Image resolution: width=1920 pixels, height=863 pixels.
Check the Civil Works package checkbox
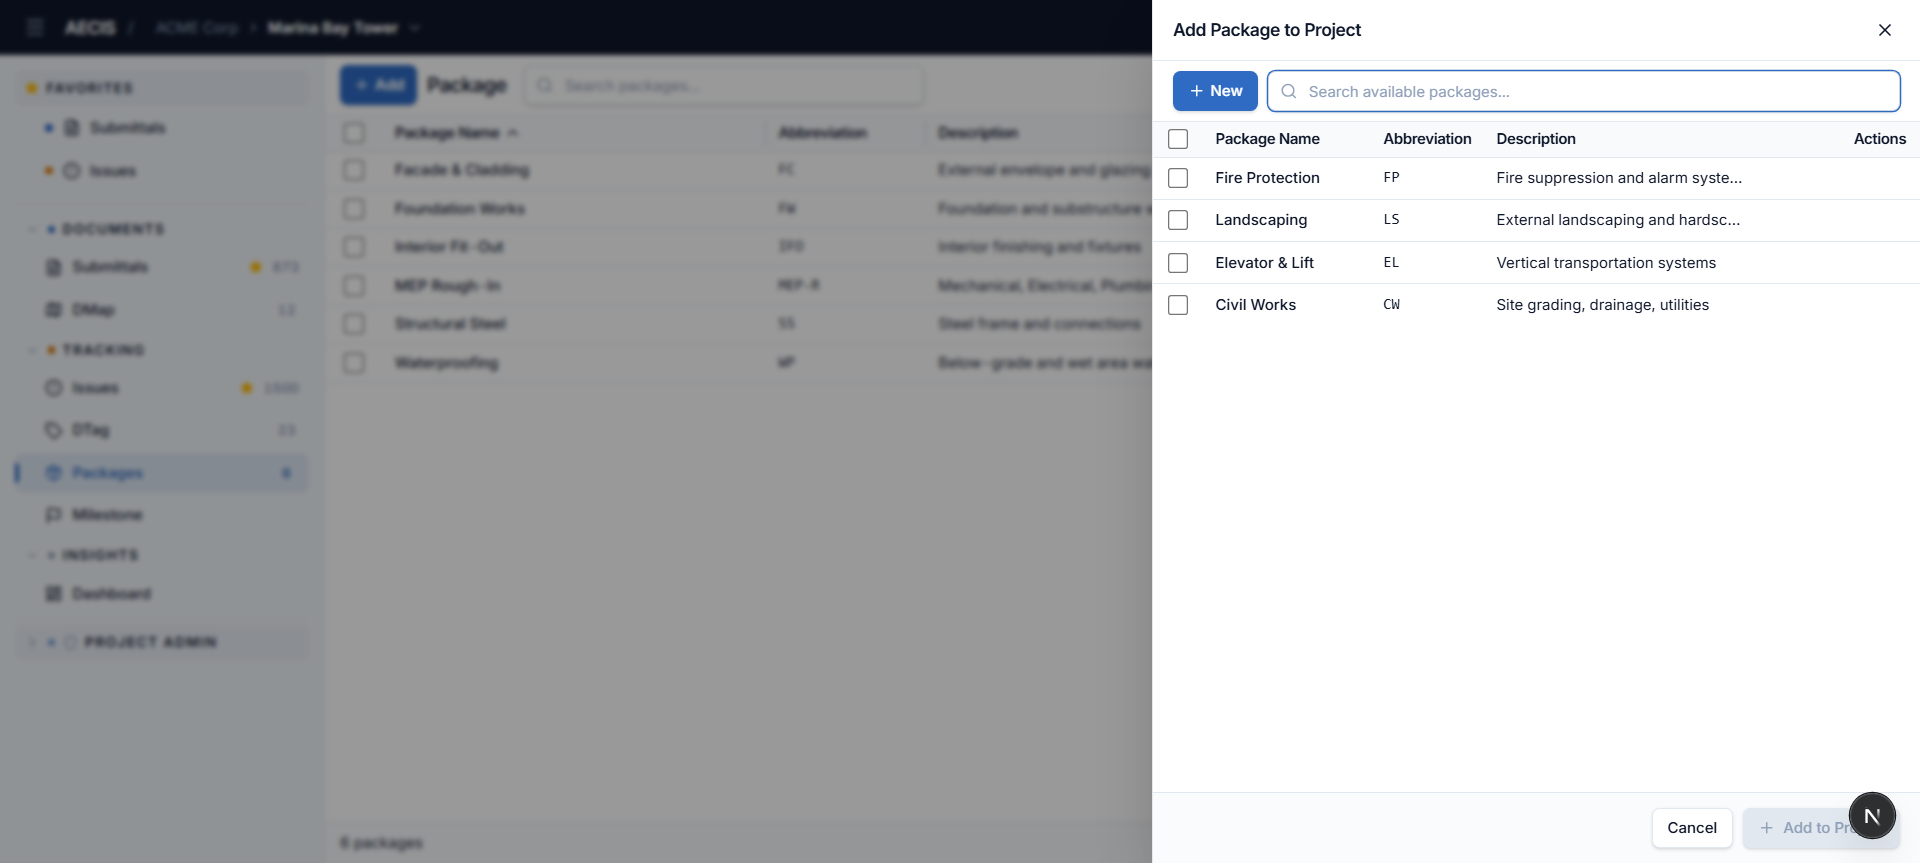[x=1178, y=305]
